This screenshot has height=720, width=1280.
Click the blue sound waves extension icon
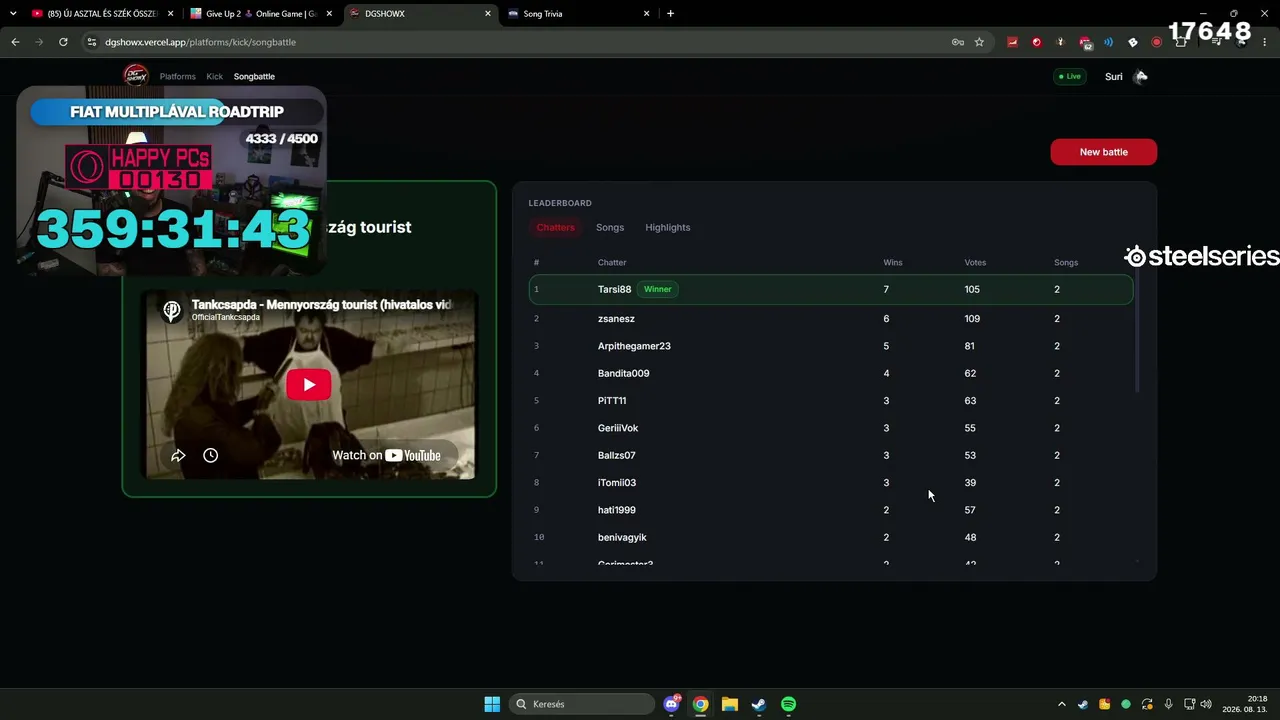tap(1108, 42)
